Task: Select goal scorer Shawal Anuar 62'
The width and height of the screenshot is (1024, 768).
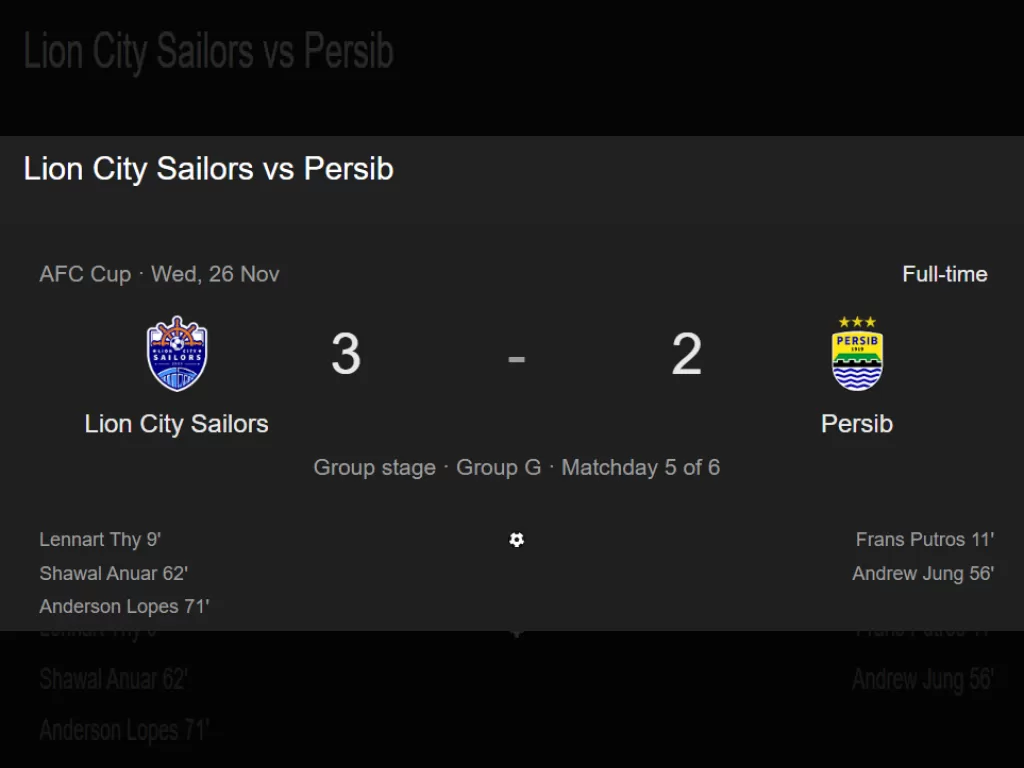Action: coord(114,574)
